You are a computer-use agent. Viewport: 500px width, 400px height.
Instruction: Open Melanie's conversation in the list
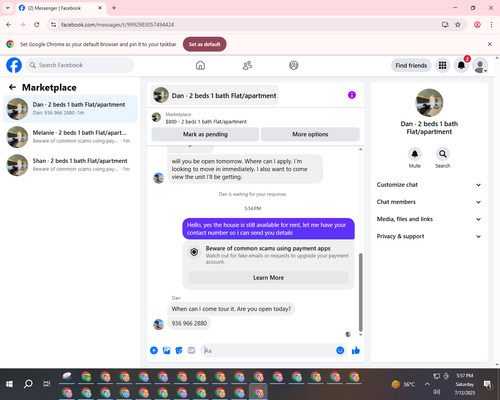click(70, 137)
